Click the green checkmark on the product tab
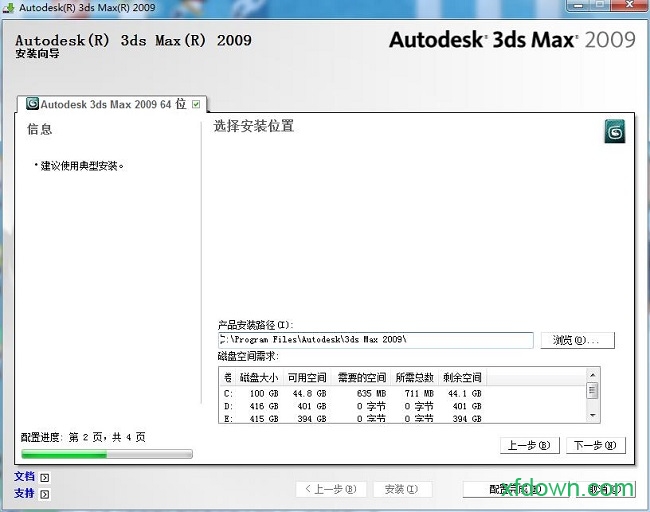This screenshot has height=512, width=650. (196, 104)
